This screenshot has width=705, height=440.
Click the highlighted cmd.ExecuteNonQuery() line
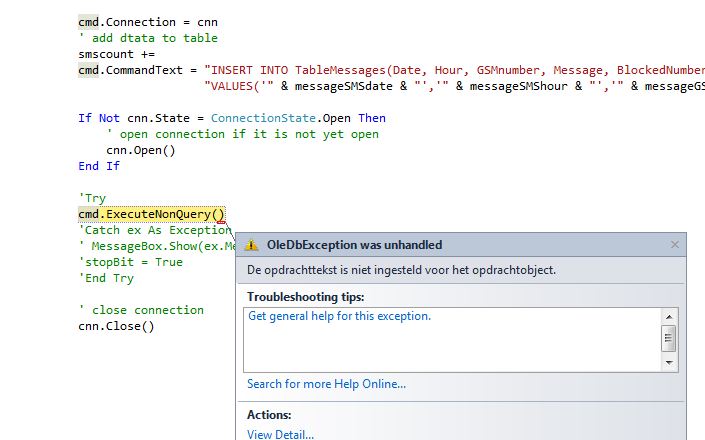(152, 214)
